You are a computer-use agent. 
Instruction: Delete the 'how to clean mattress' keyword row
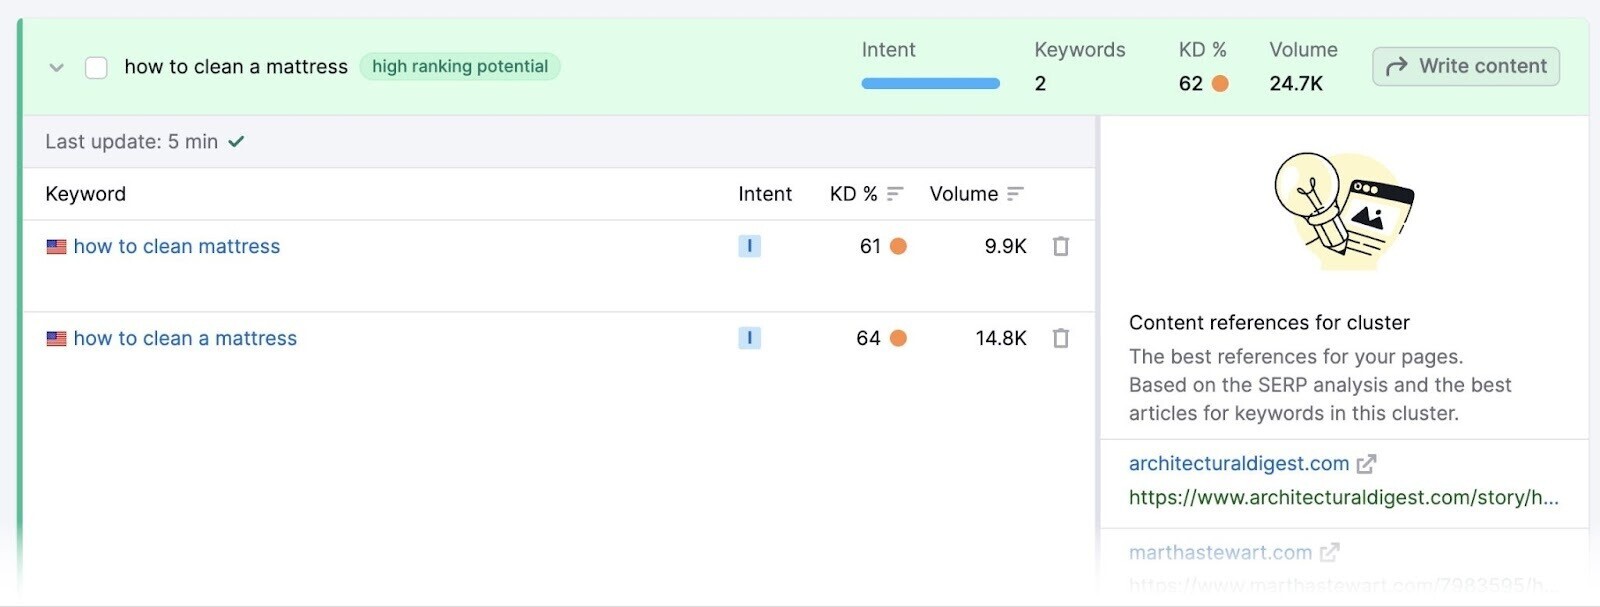1061,246
